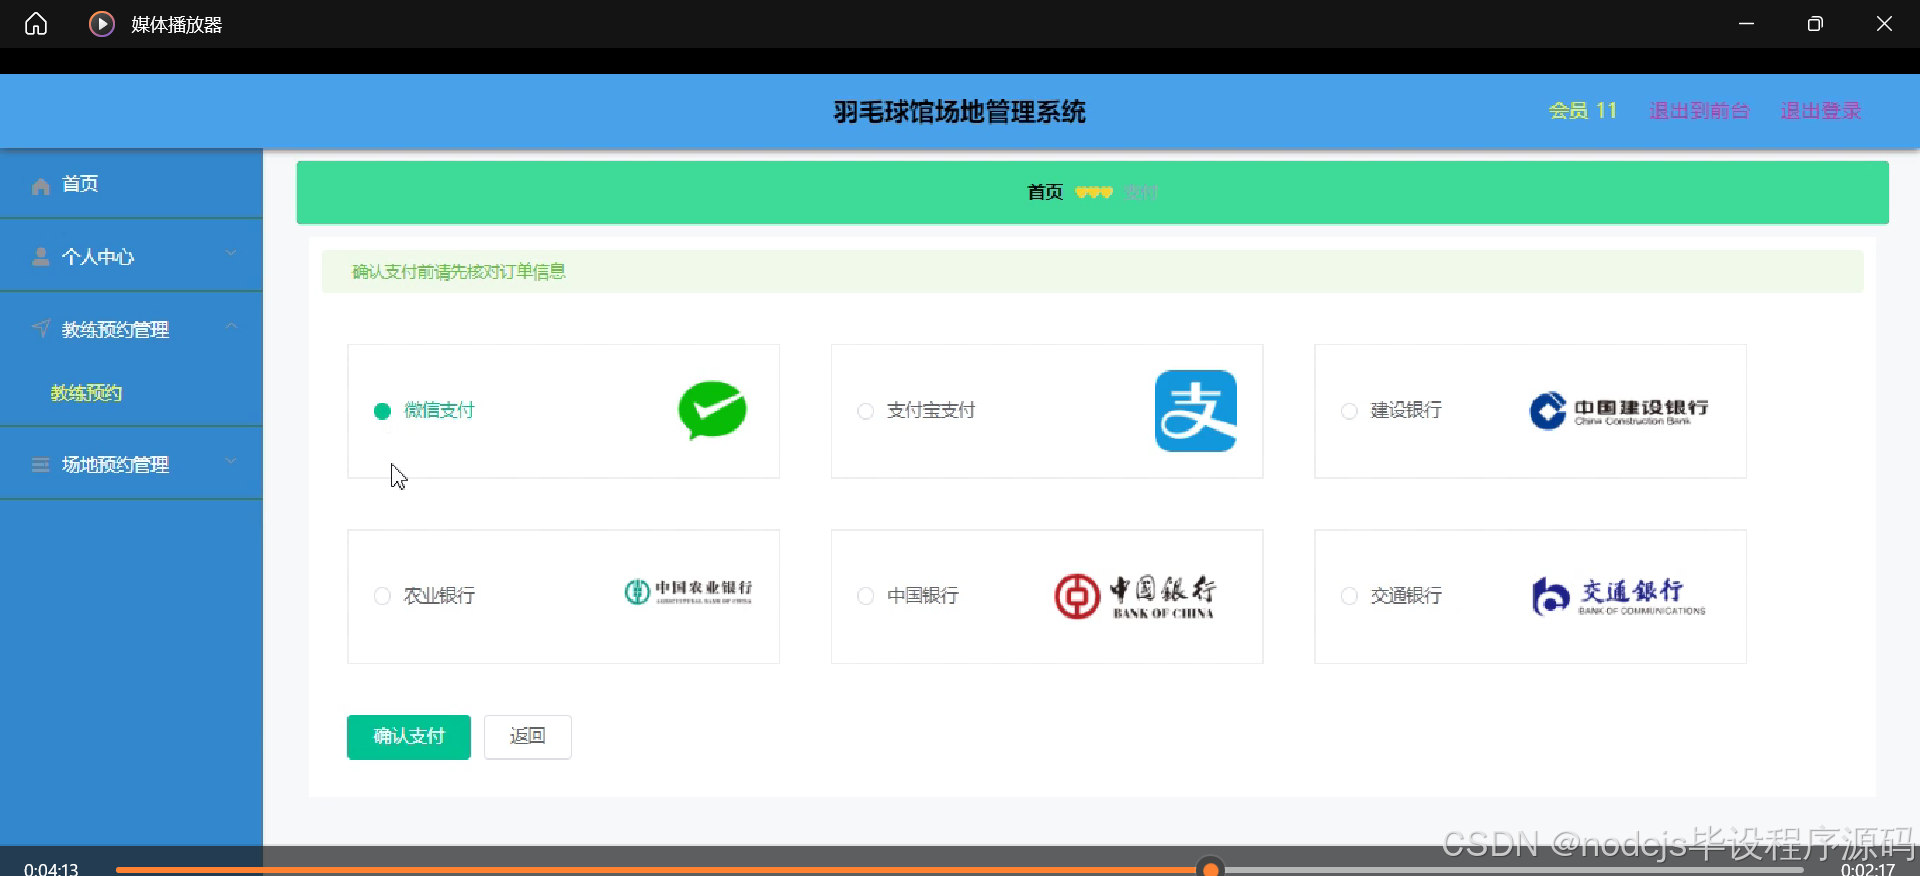This screenshot has height=876, width=1920.
Task: Click the 微信支付 label text
Action: (439, 411)
